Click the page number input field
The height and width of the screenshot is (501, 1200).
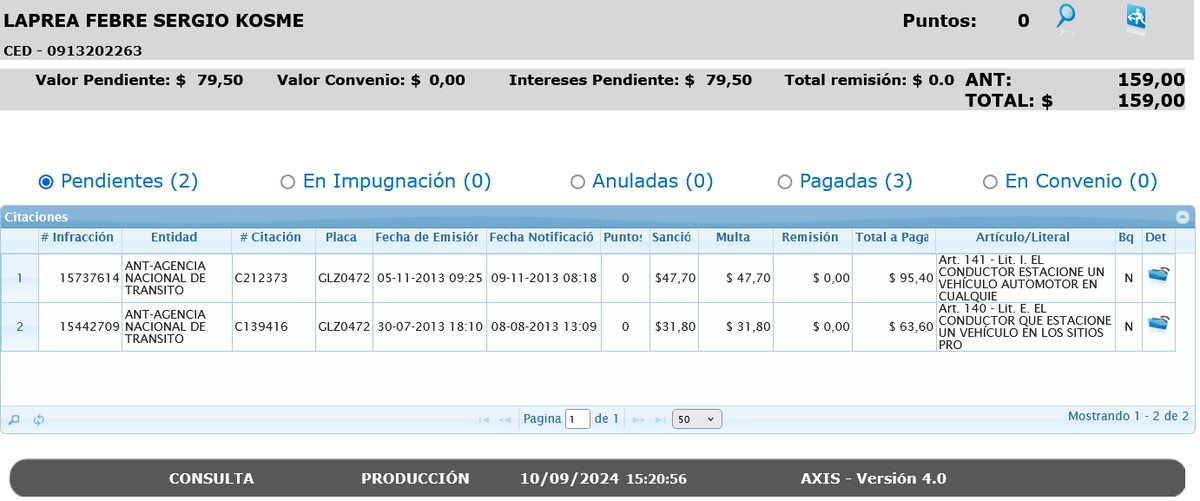click(577, 419)
